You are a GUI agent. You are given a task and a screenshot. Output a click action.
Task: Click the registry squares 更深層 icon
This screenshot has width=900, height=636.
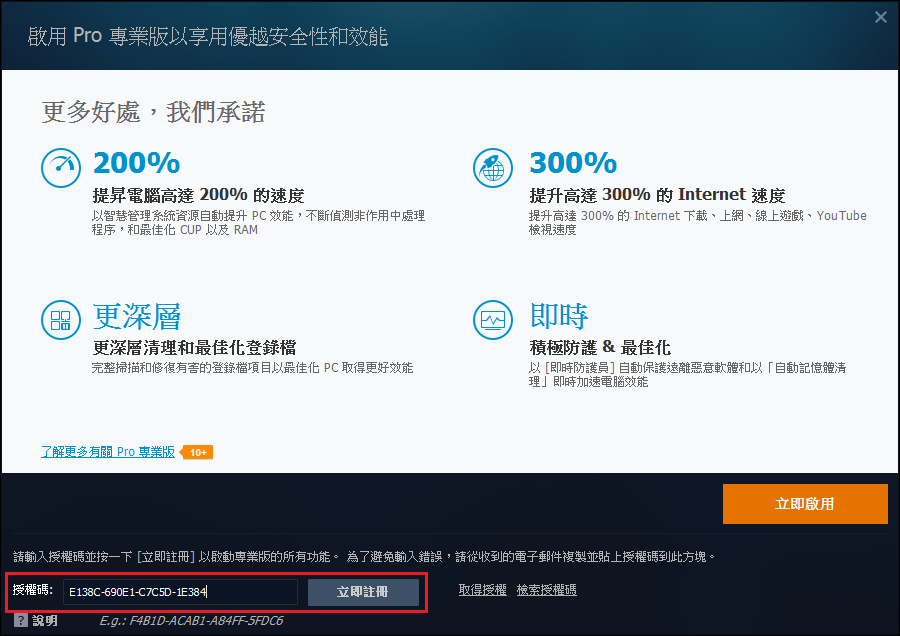click(61, 320)
